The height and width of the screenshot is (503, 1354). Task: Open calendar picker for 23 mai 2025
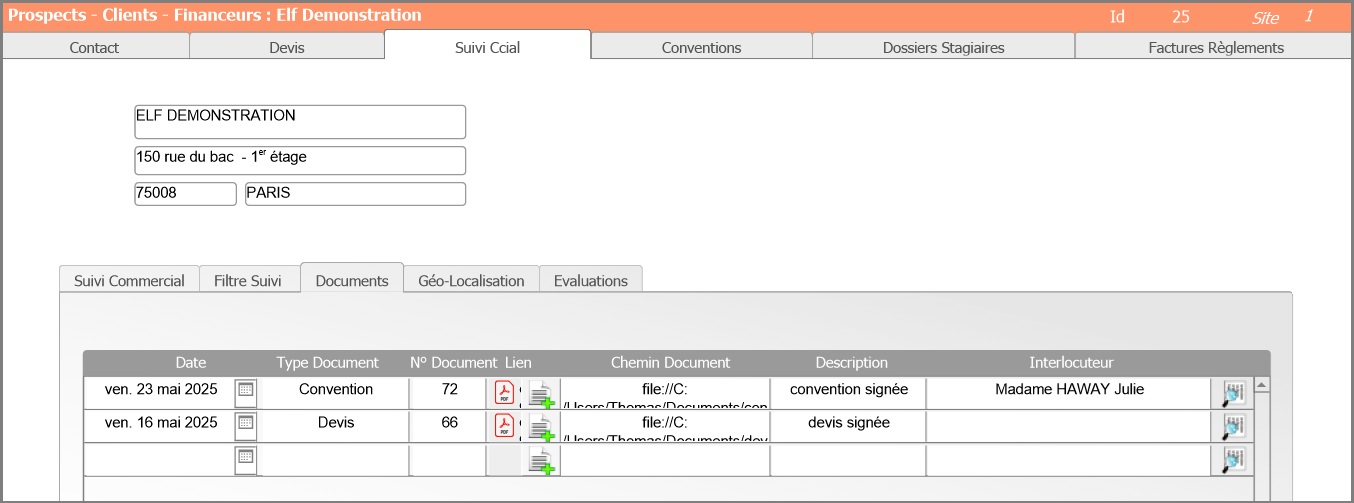point(245,393)
